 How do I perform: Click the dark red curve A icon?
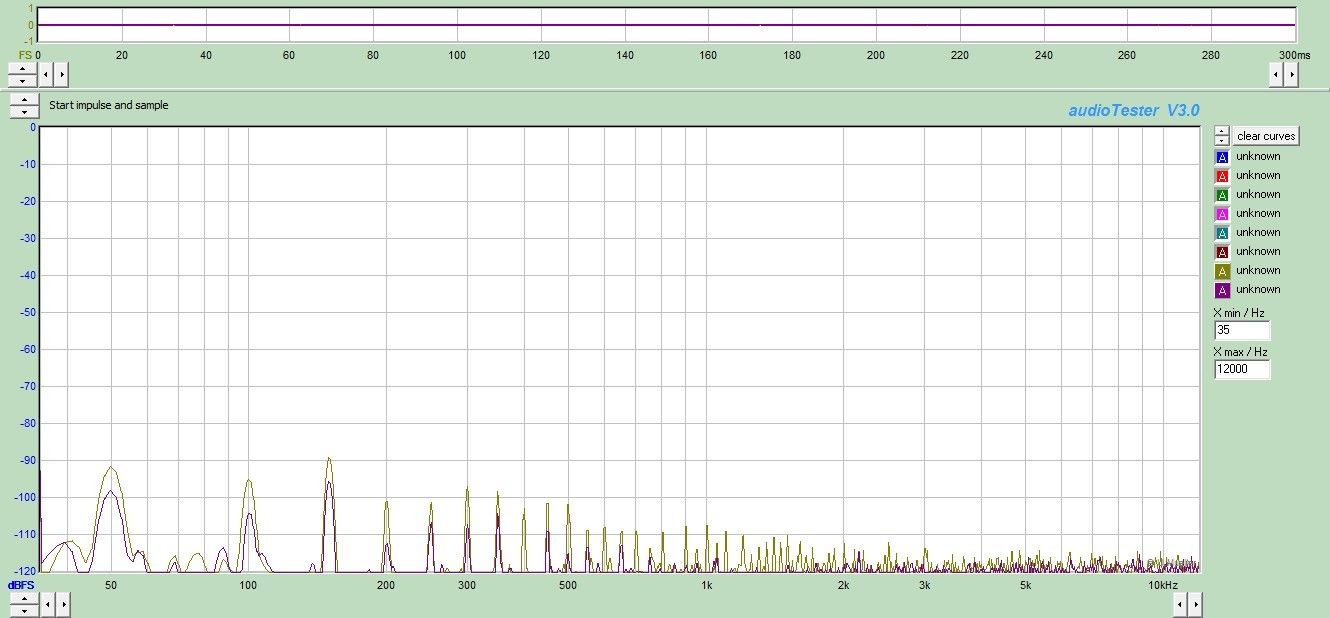[x=1222, y=252]
